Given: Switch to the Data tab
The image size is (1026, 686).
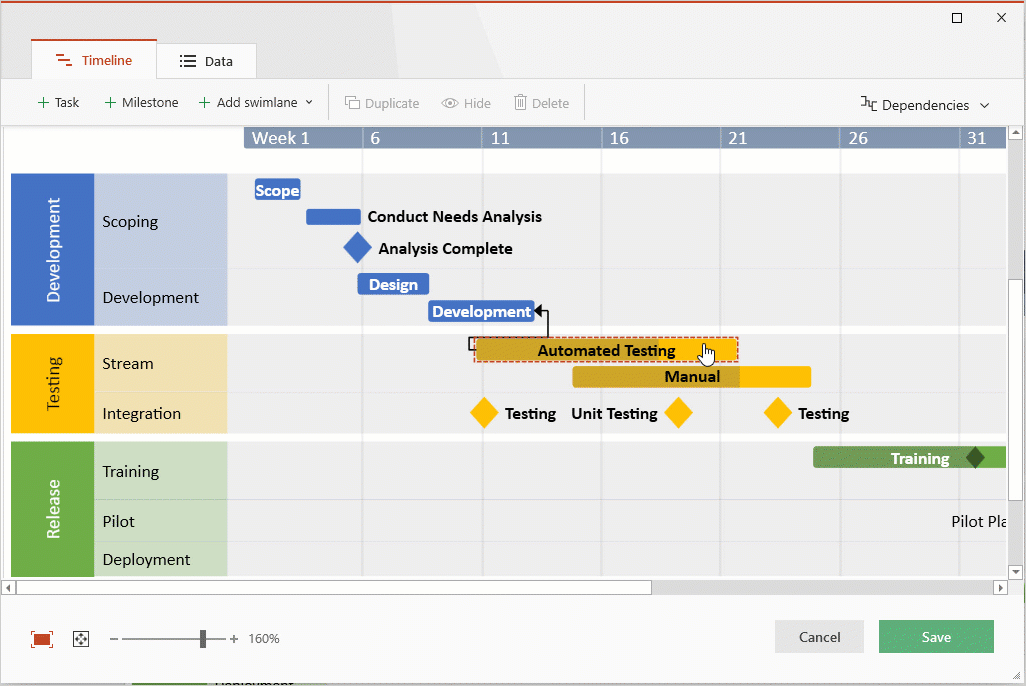Looking at the screenshot, I should 206,60.
